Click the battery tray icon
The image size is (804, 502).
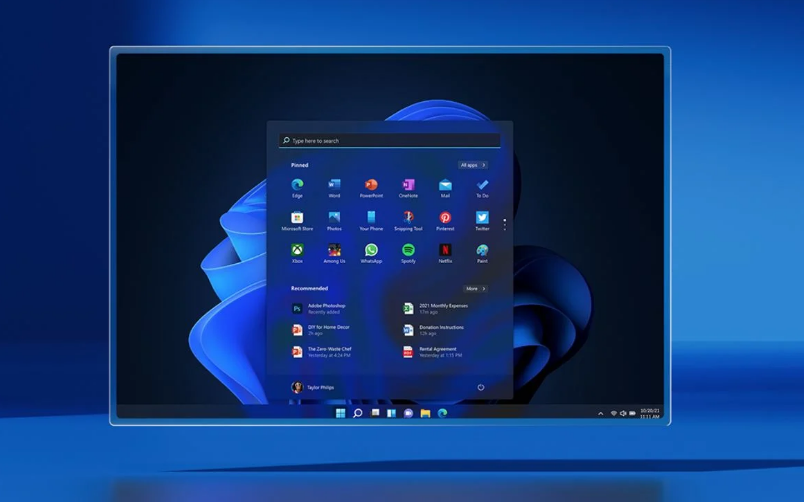(x=632, y=413)
